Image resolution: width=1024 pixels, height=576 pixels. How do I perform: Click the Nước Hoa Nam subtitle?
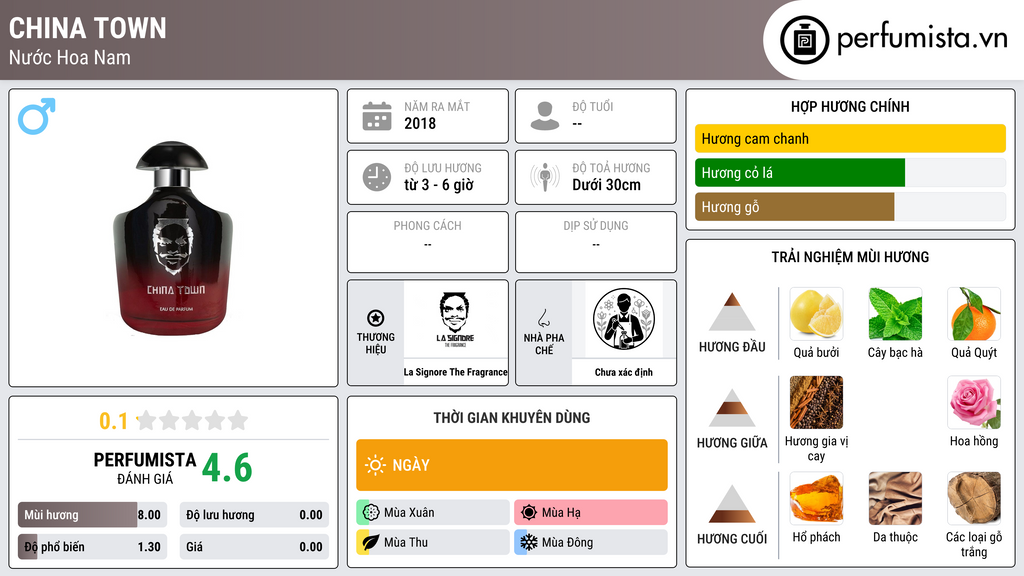point(69,57)
